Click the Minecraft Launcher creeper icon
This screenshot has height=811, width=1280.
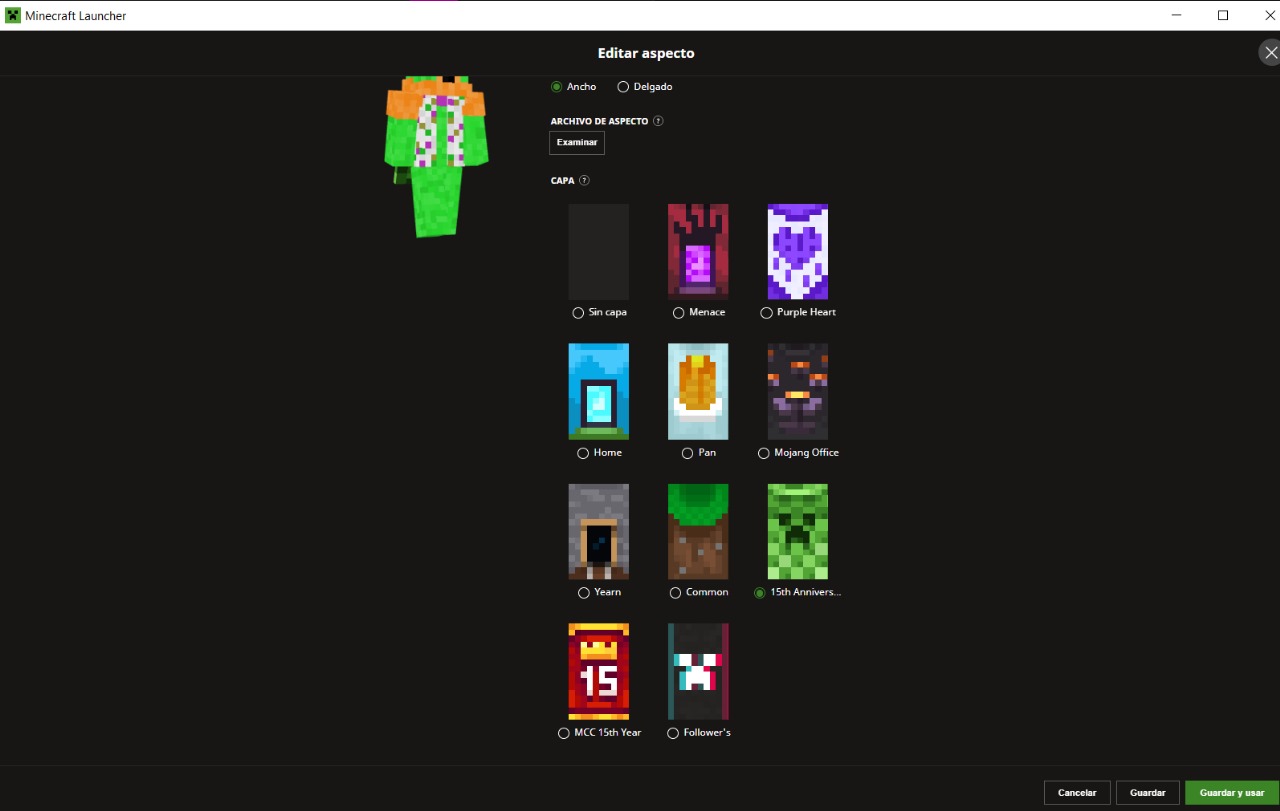click(x=13, y=15)
